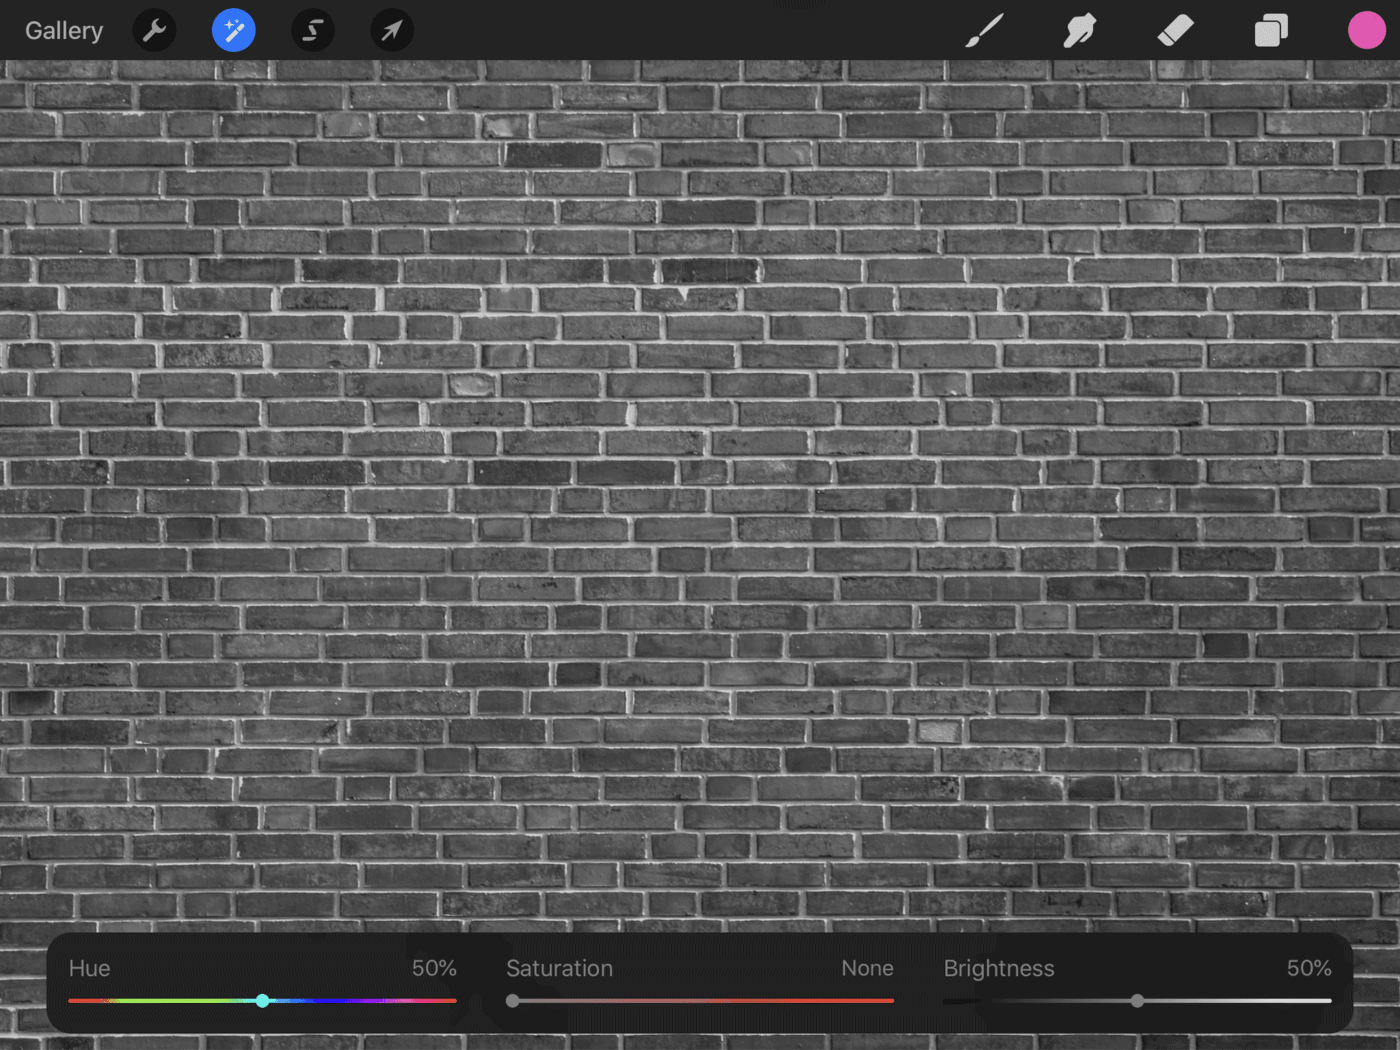Click the Saturation None value
1400x1050 pixels.
point(867,968)
